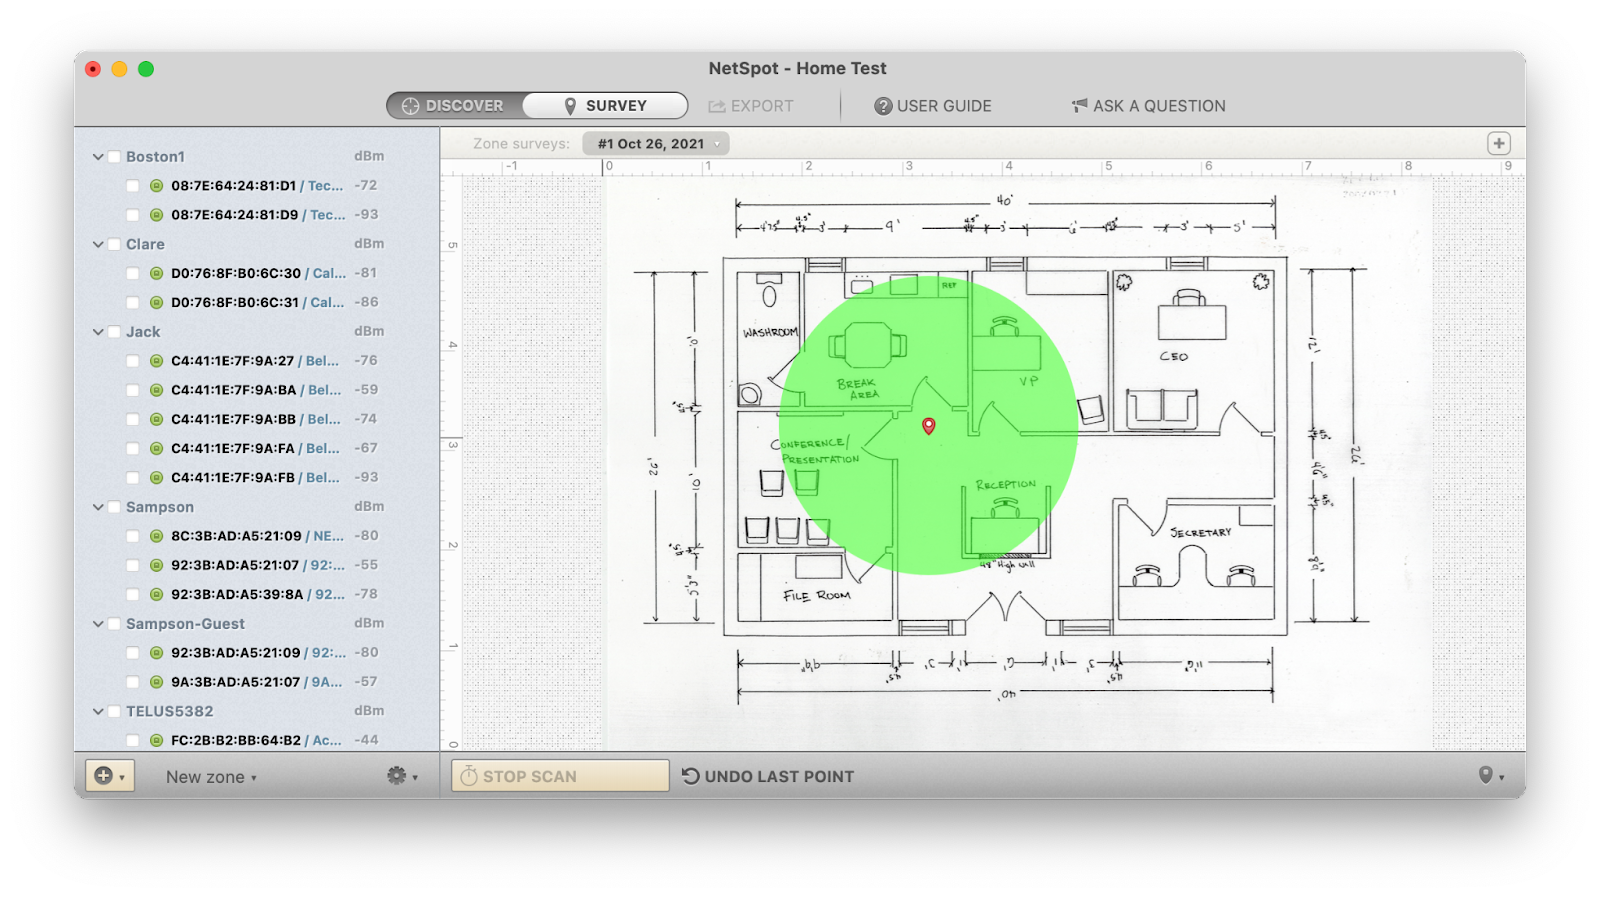Check the D0:76:8F:B0:6C:30 network checkbox

(133, 273)
